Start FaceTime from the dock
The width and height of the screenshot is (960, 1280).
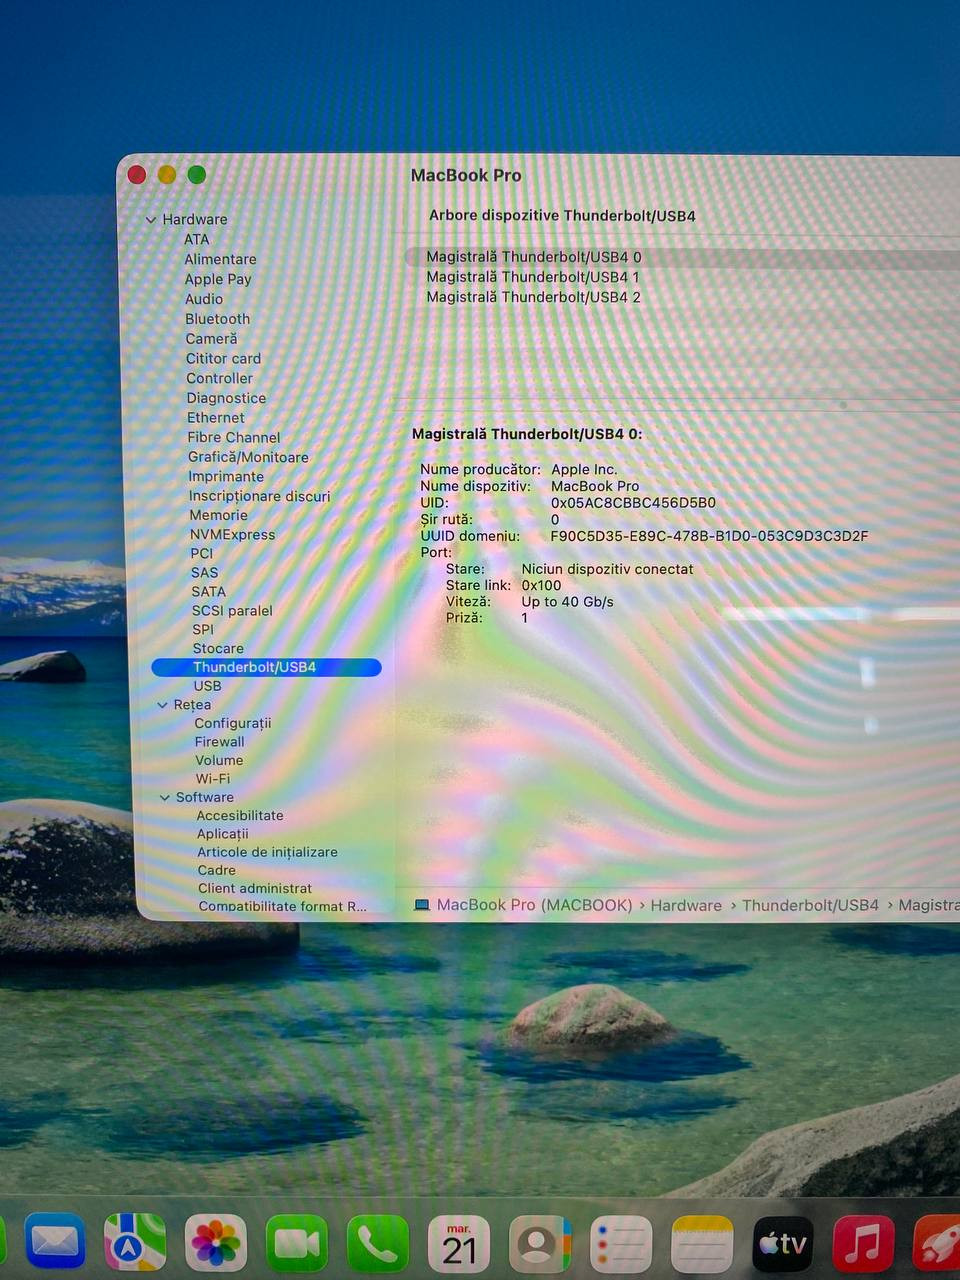click(297, 1243)
